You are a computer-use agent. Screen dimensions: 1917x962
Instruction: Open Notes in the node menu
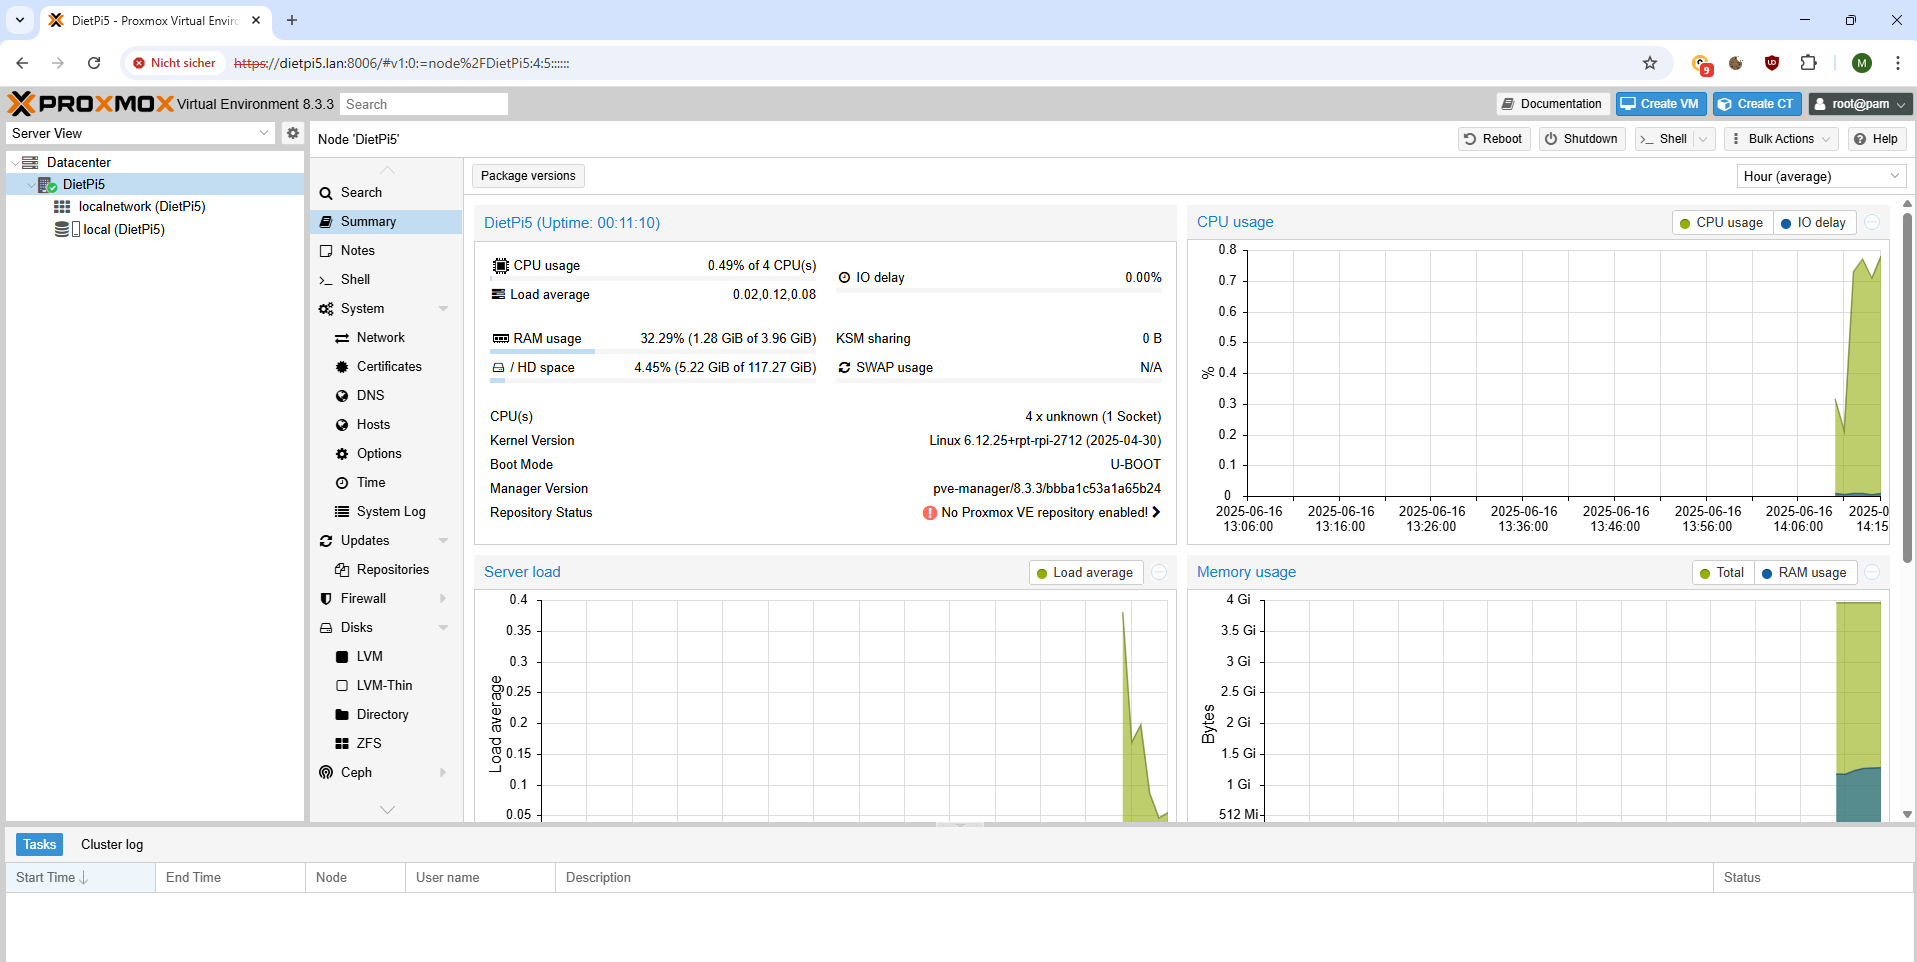(x=386, y=250)
